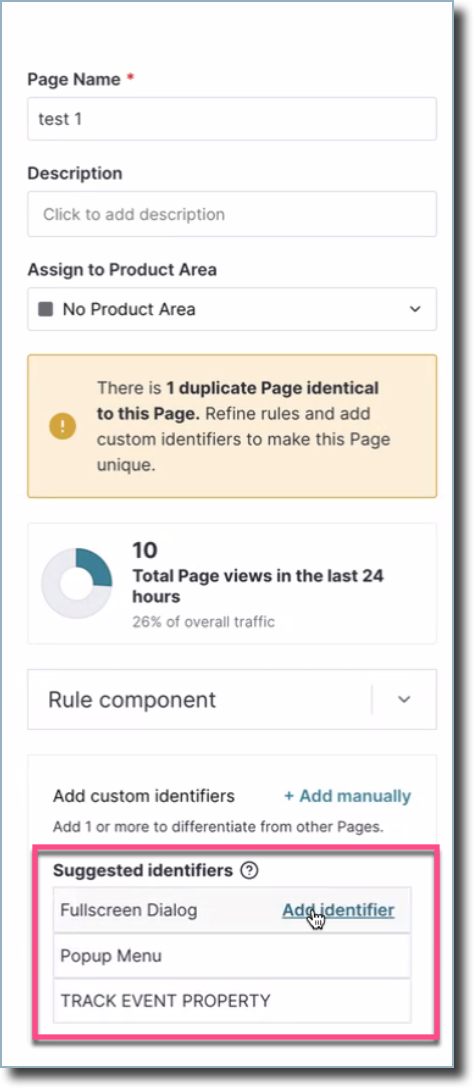Click the duplicate Page warning banner
Image resolution: width=474 pixels, height=1088 pixels.
coord(232,426)
